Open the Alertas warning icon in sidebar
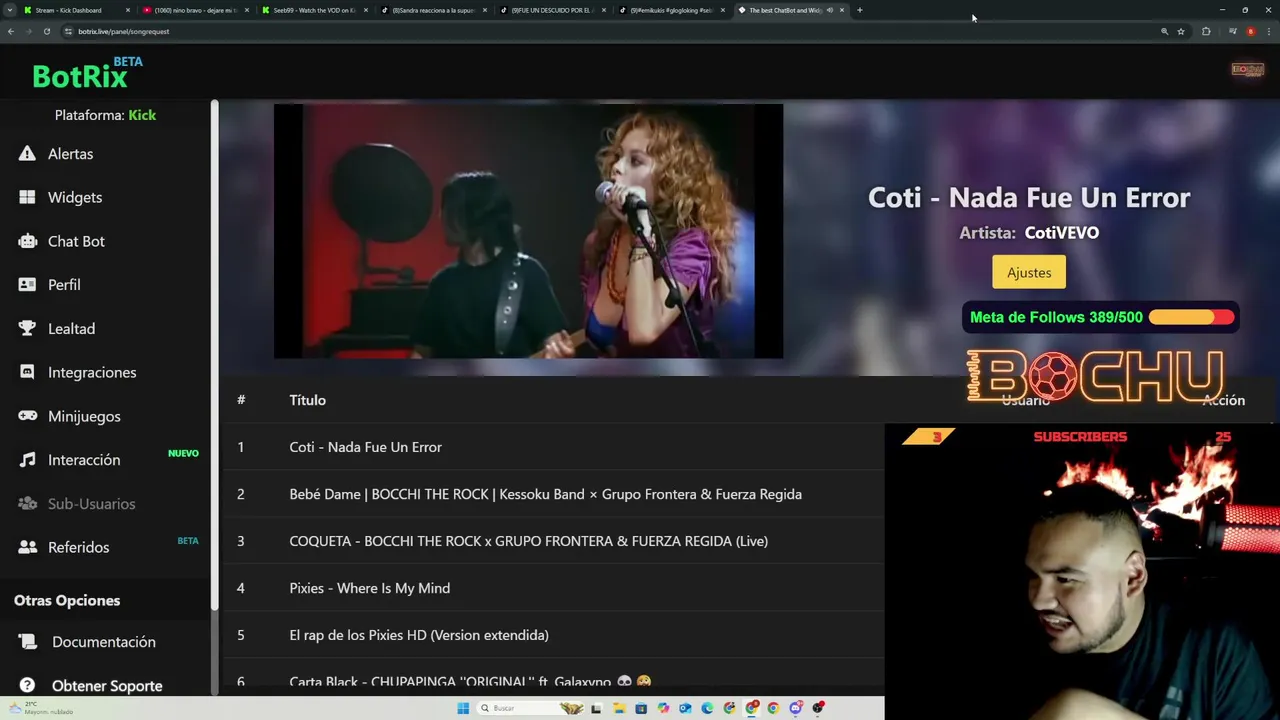Image resolution: width=1280 pixels, height=720 pixels. 27,154
